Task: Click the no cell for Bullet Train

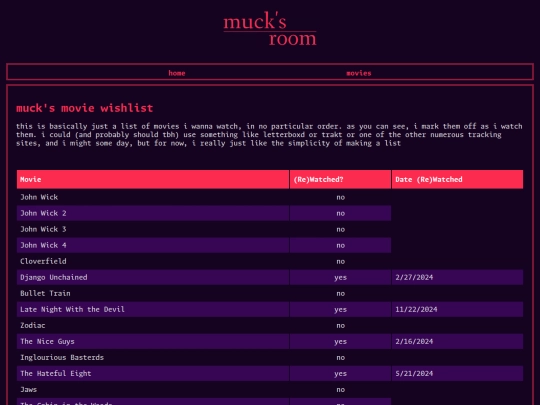Action: pyautogui.click(x=340, y=293)
